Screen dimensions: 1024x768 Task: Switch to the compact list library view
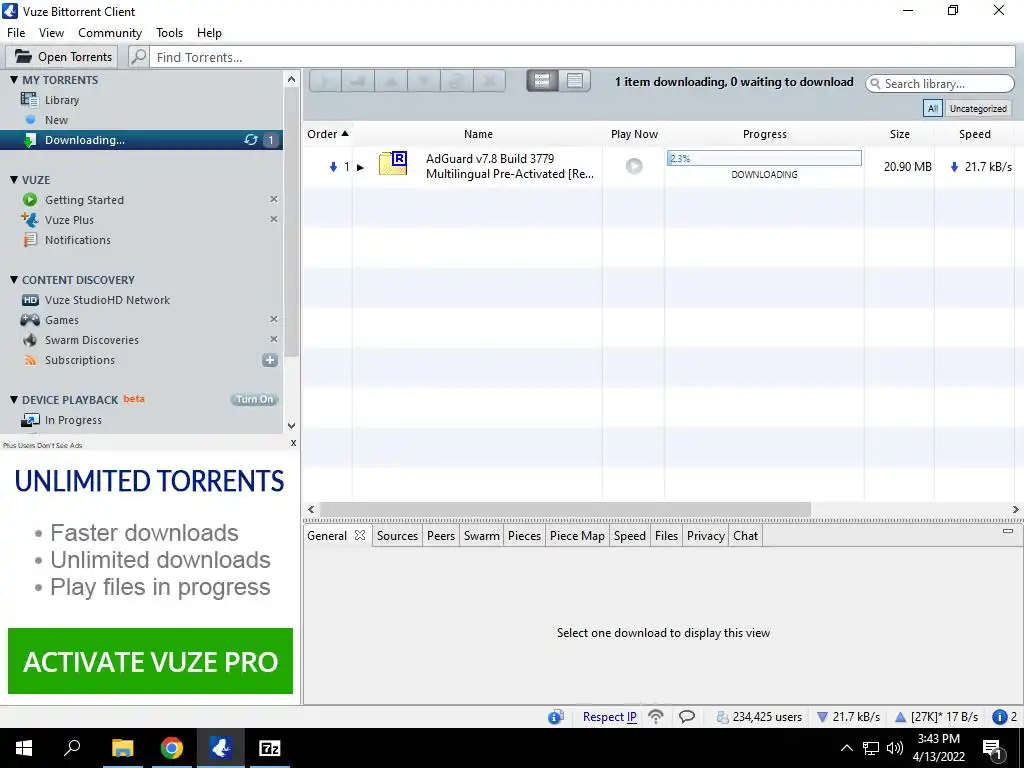(x=575, y=80)
